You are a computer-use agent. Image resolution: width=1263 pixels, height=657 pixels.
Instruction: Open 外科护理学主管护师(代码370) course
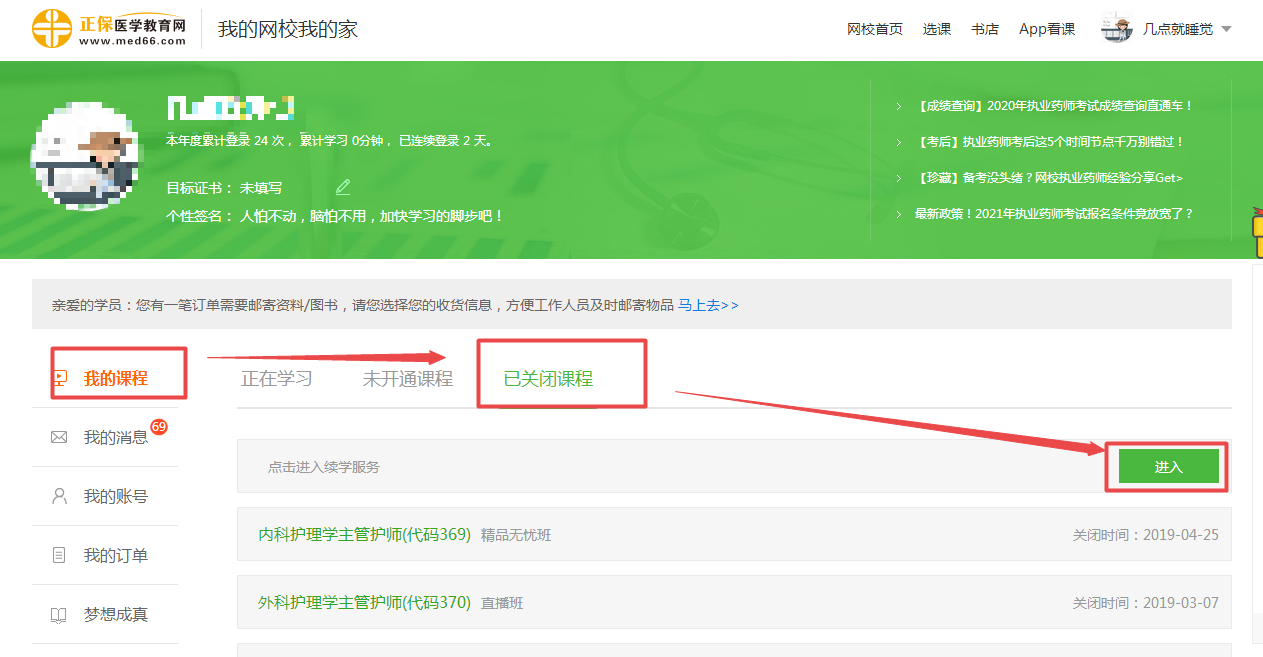pyautogui.click(x=364, y=603)
